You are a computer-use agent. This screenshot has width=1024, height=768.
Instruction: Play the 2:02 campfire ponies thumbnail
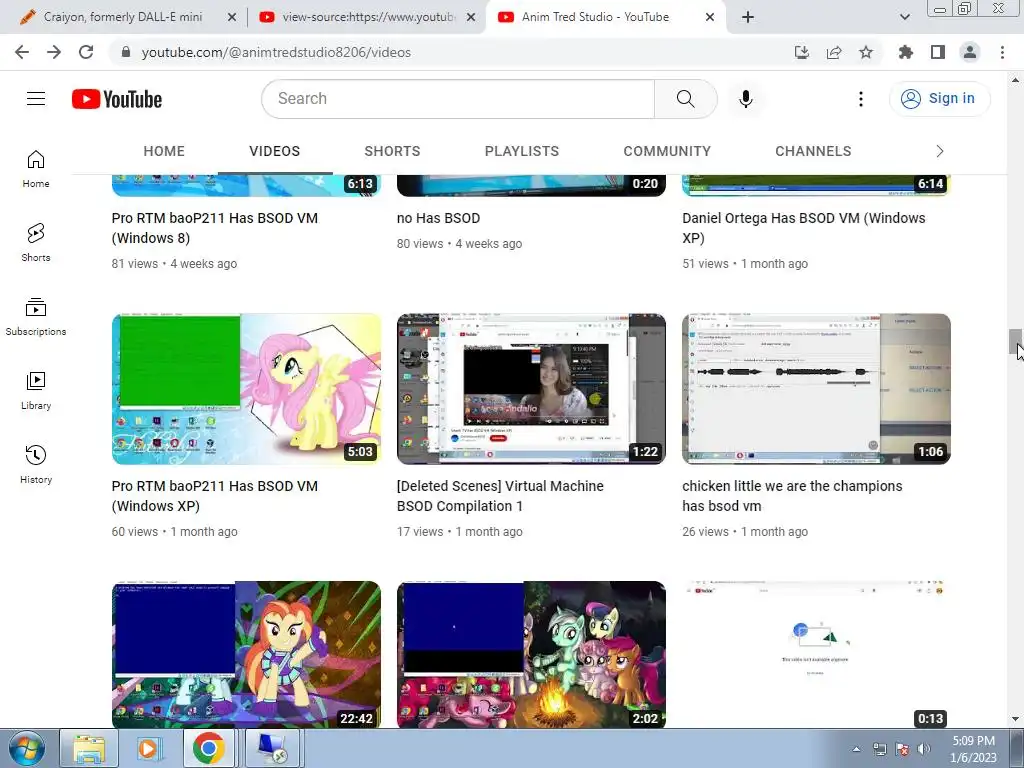click(x=532, y=655)
